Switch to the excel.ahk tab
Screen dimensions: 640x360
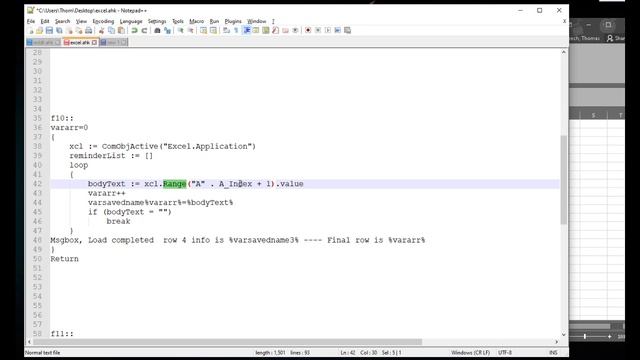tap(80, 42)
